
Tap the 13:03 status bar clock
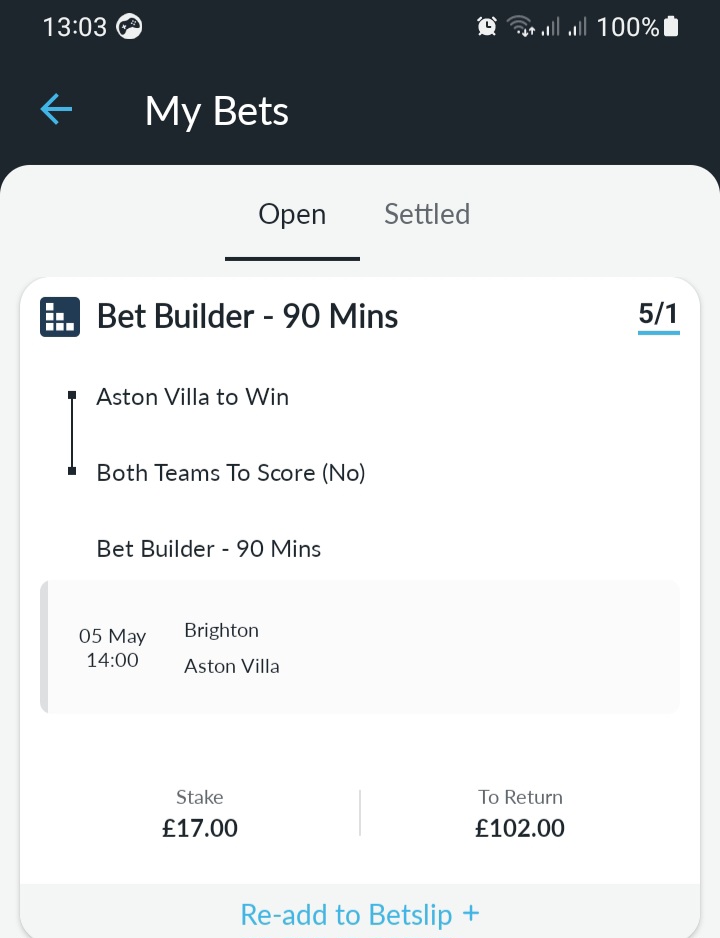pyautogui.click(x=75, y=27)
